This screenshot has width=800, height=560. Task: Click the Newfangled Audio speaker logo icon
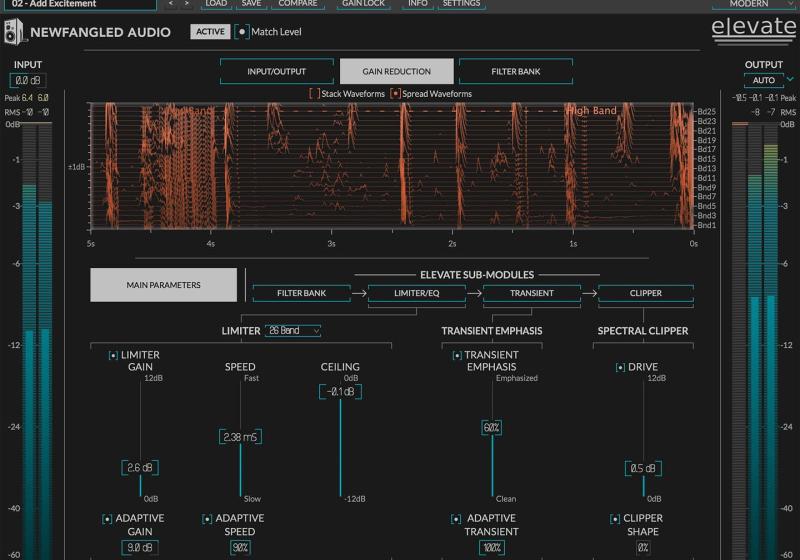(14, 32)
